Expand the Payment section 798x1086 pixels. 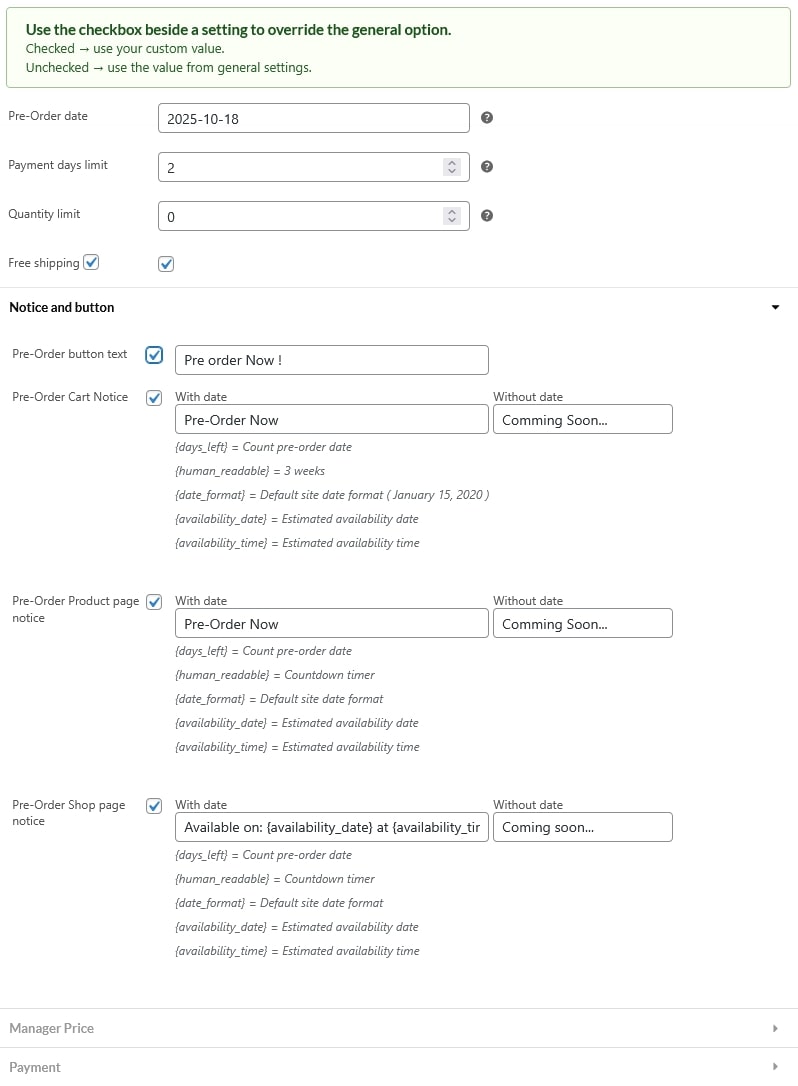[x=775, y=1067]
